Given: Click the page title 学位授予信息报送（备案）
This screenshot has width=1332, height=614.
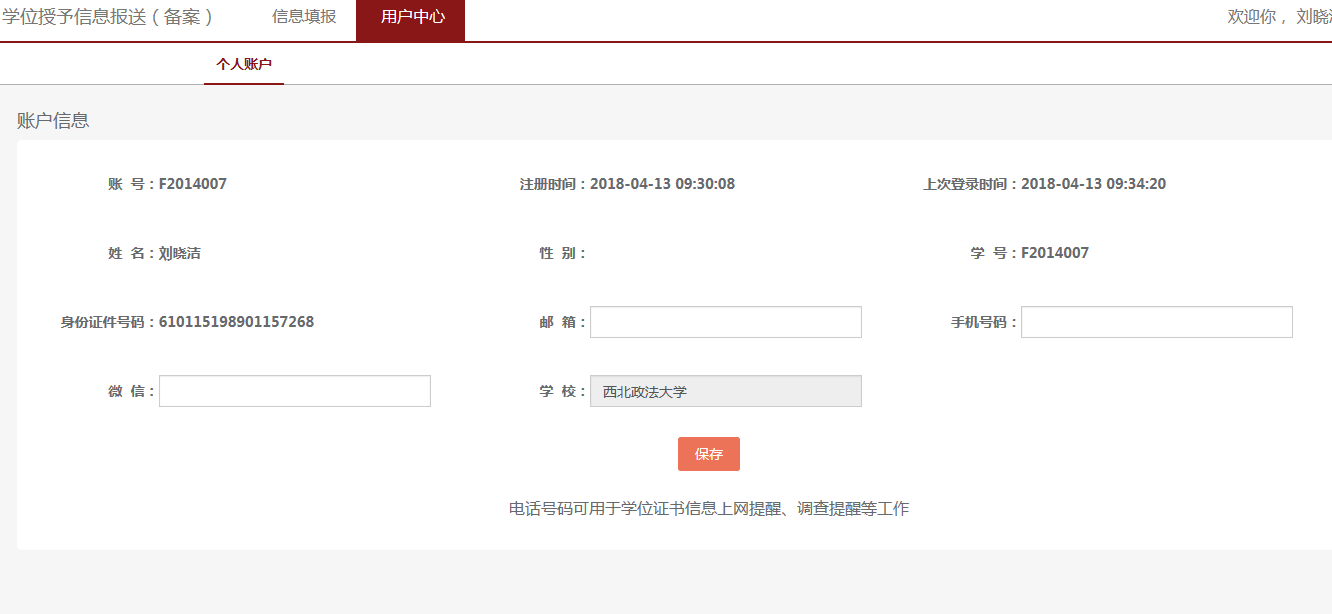Looking at the screenshot, I should pos(108,17).
